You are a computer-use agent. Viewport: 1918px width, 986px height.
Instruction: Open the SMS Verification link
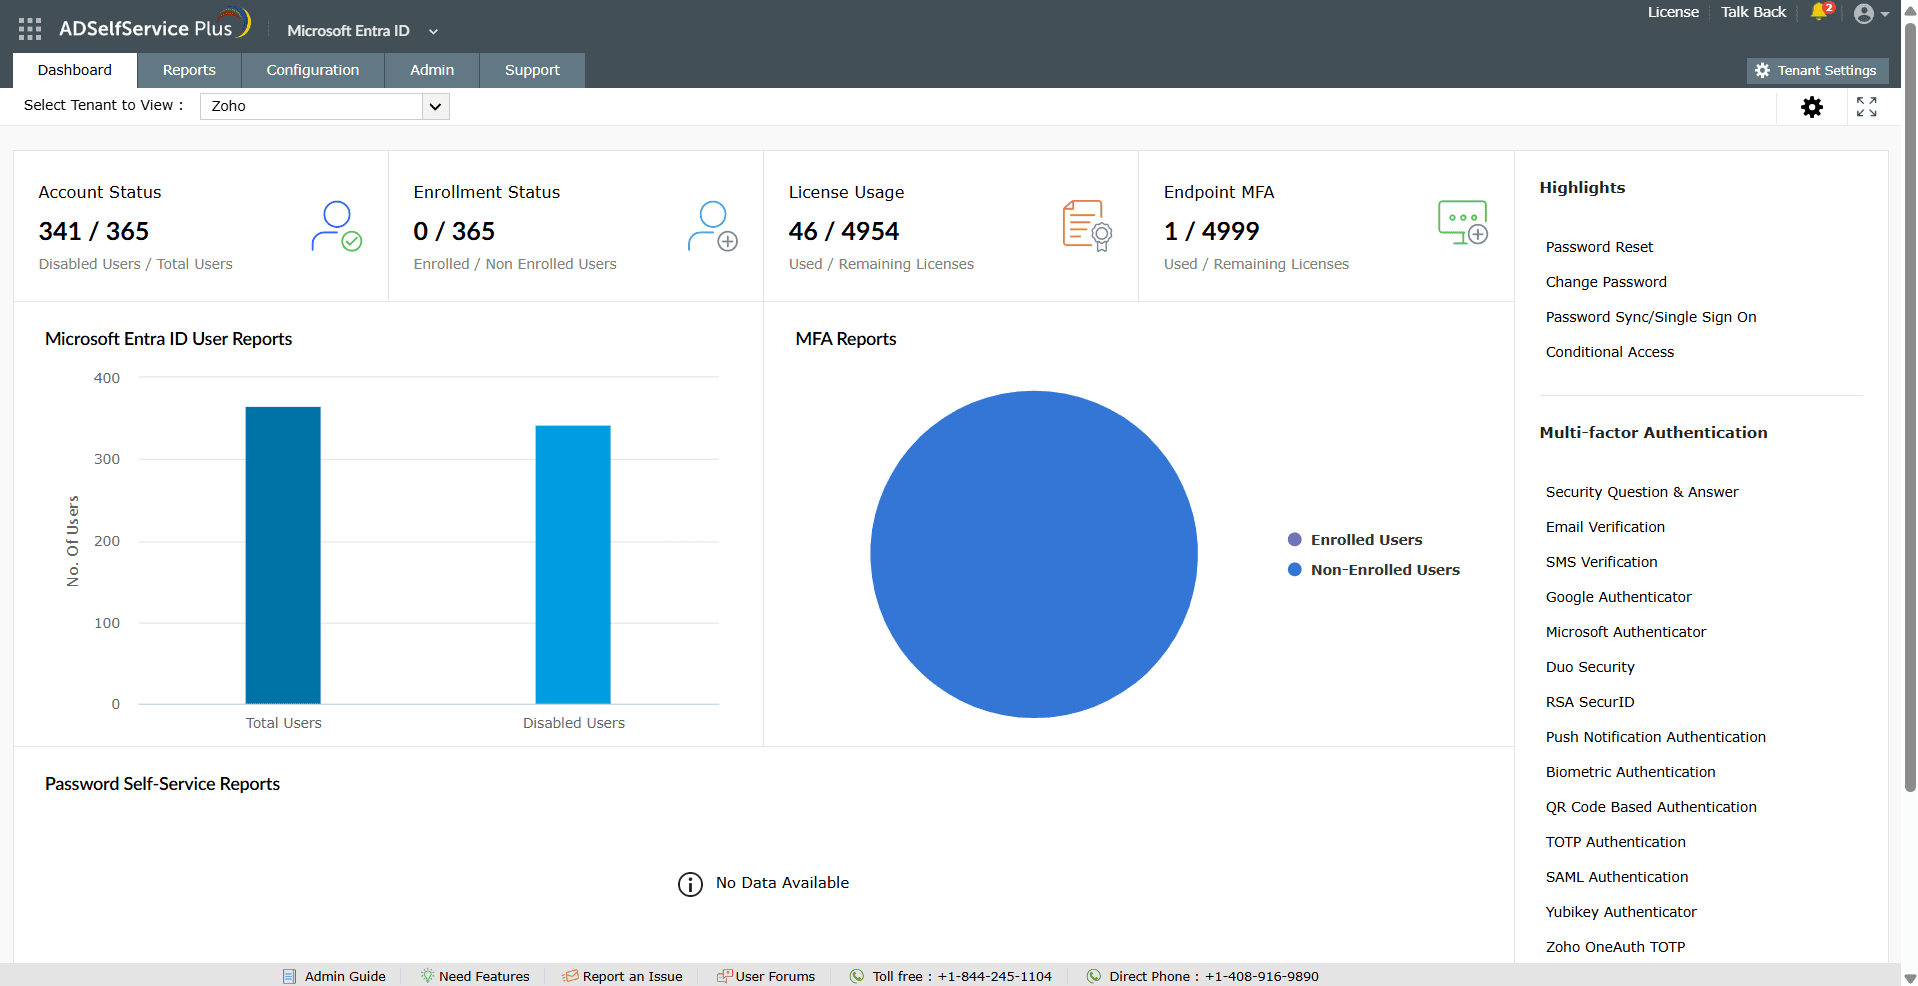[x=1601, y=562]
